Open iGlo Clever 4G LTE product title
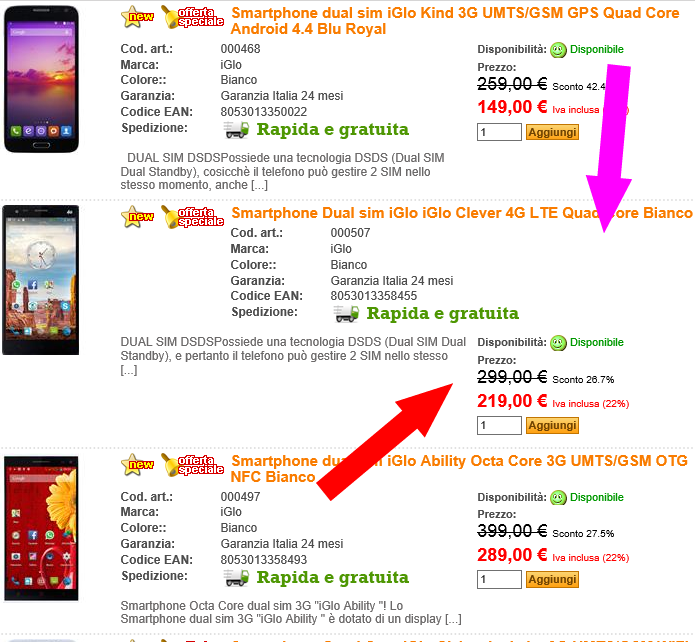695x642 pixels. (x=462, y=213)
